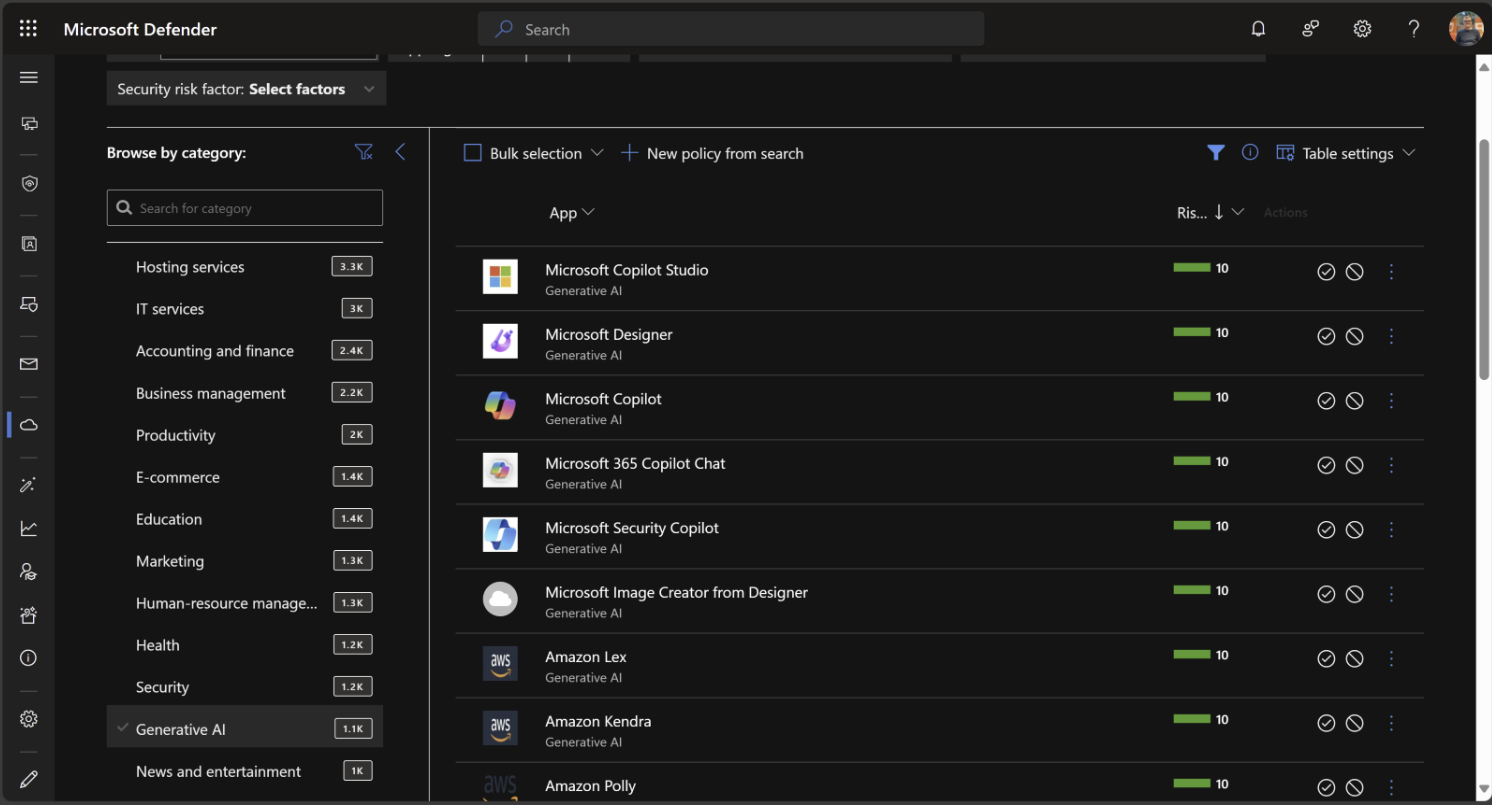Open Table settings dropdown

pos(1346,153)
